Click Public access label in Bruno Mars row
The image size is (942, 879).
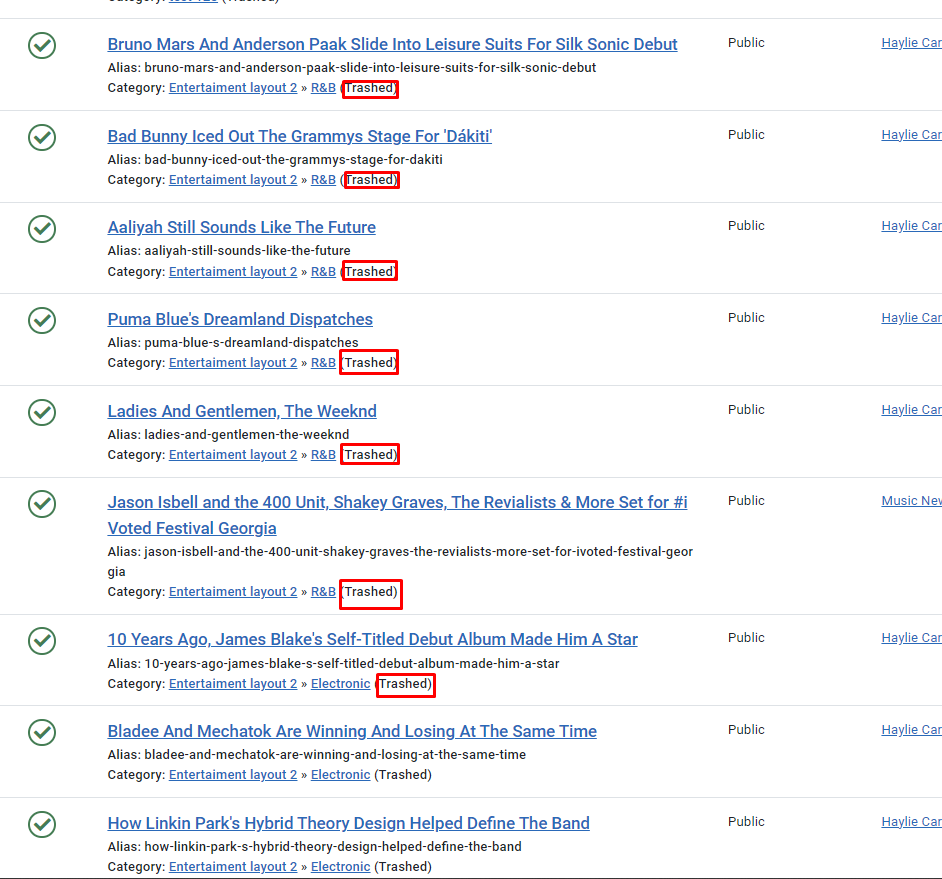tap(746, 43)
